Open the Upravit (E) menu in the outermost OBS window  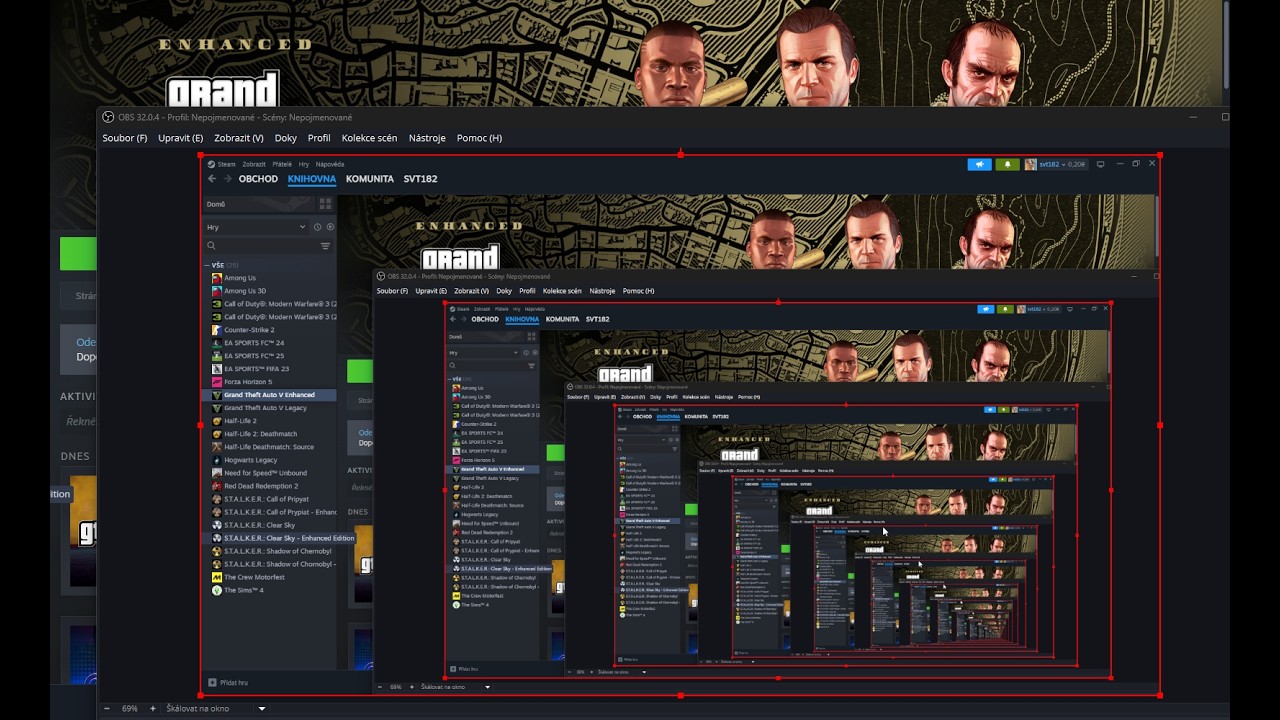point(180,138)
